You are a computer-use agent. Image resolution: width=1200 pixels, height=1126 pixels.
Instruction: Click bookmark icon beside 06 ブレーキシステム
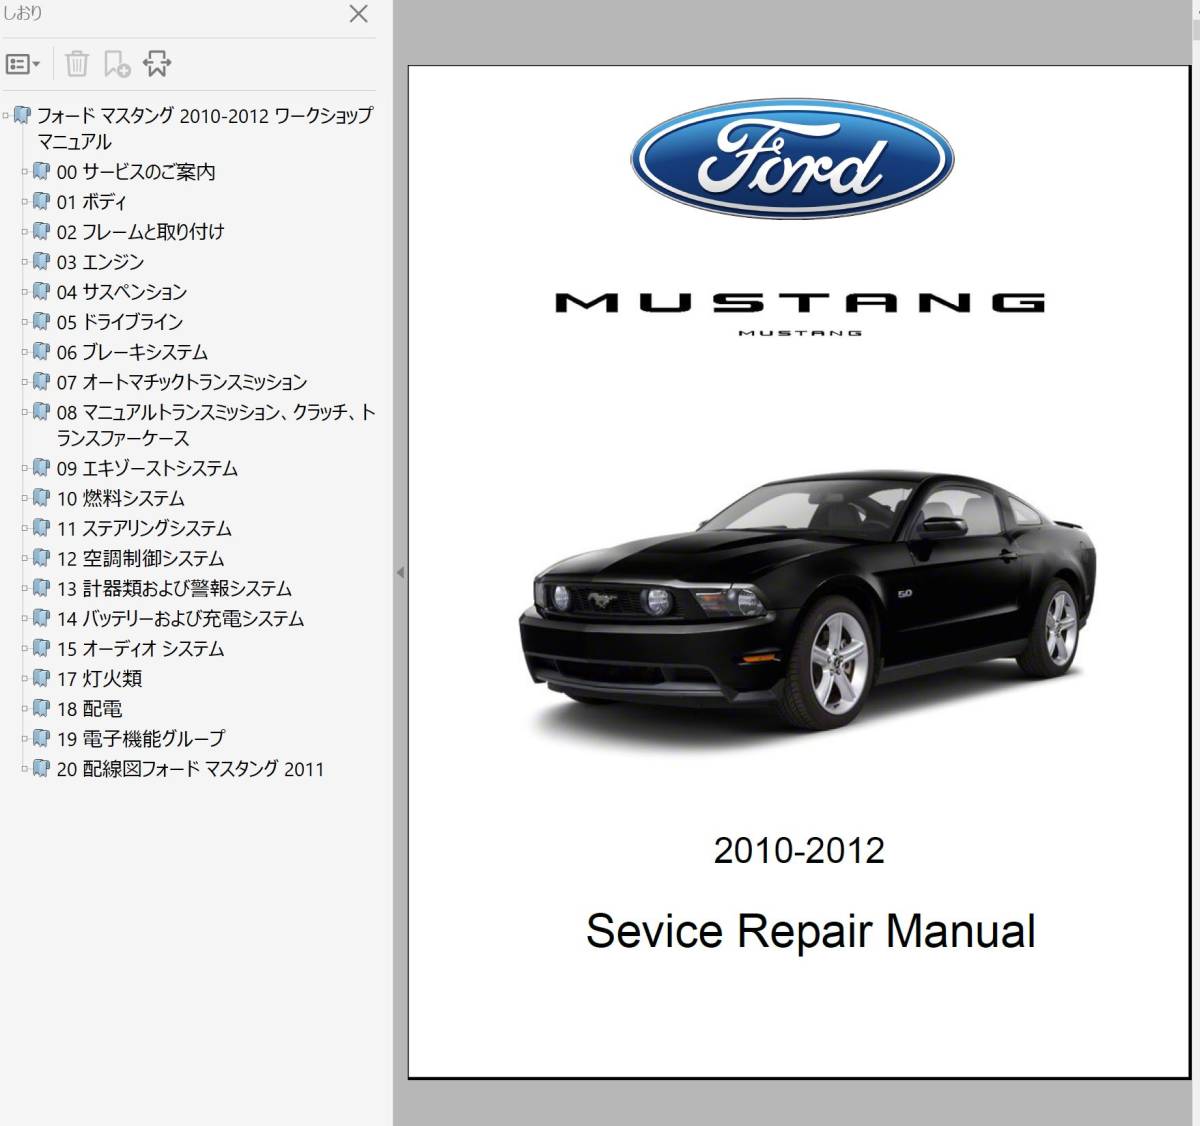(41, 351)
